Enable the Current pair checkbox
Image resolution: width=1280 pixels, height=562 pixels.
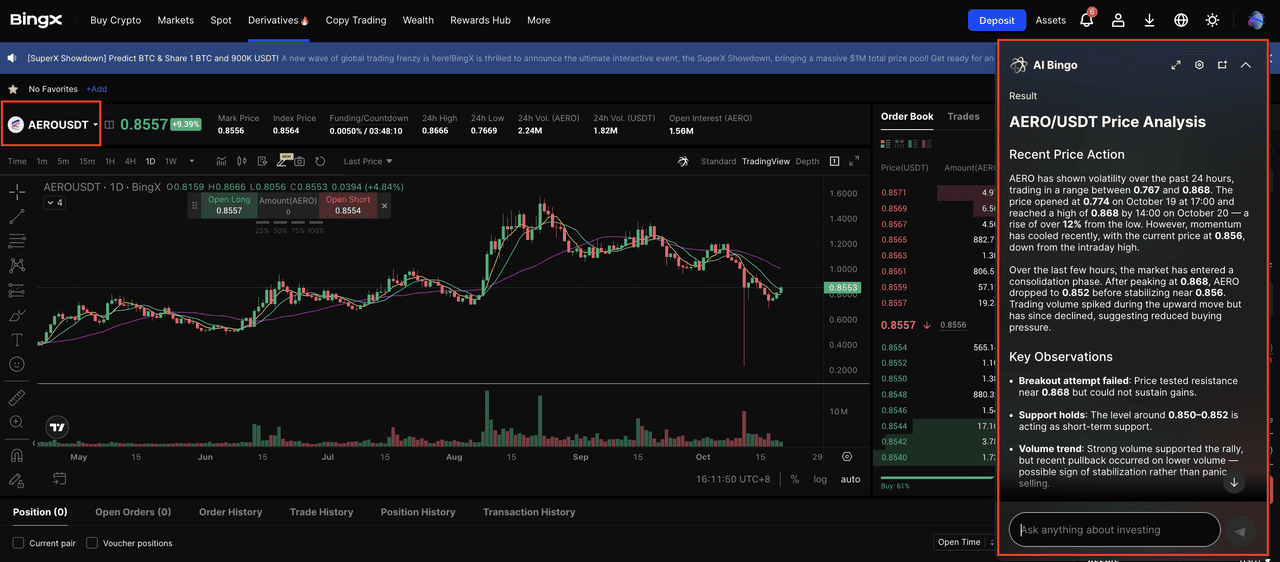19,543
